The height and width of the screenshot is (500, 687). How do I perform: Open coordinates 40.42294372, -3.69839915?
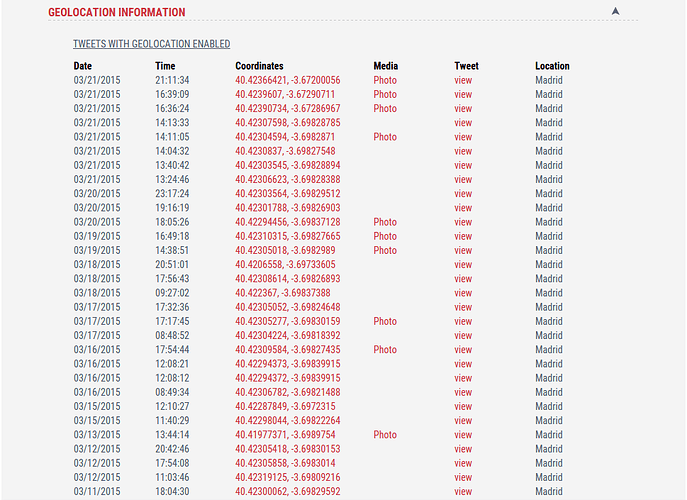287,378
